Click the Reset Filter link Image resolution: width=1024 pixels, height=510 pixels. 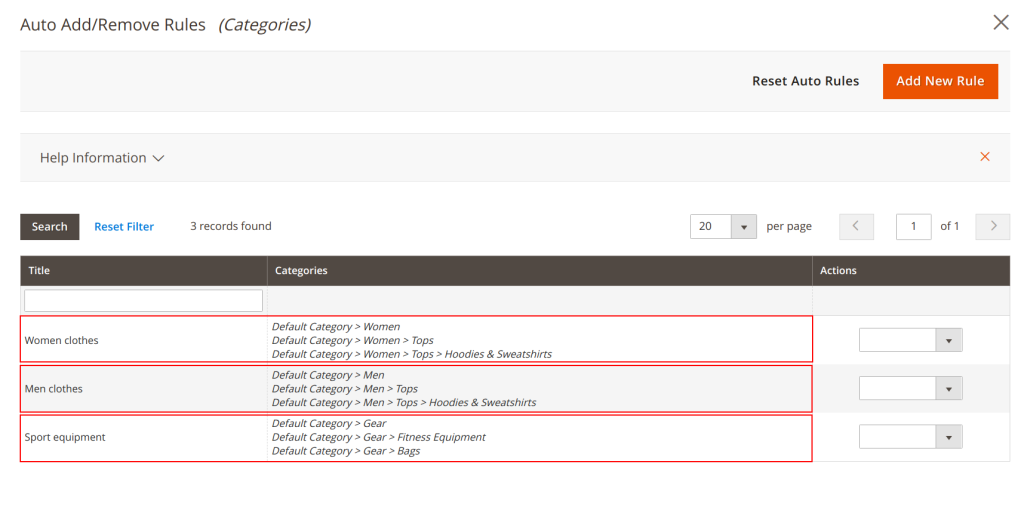(124, 227)
